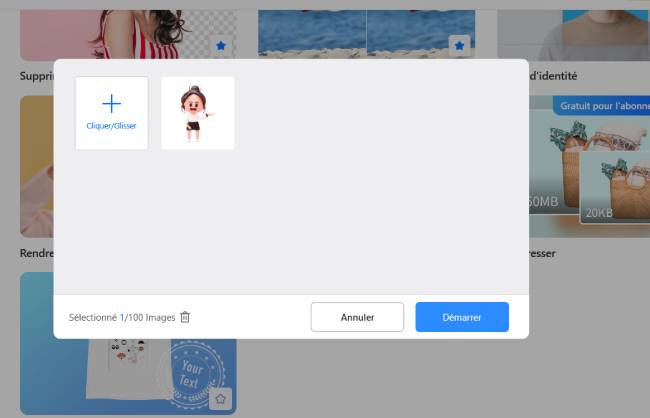The image size is (650, 418).
Task: Select the cartoon girl image thumbnail
Action: pos(198,113)
